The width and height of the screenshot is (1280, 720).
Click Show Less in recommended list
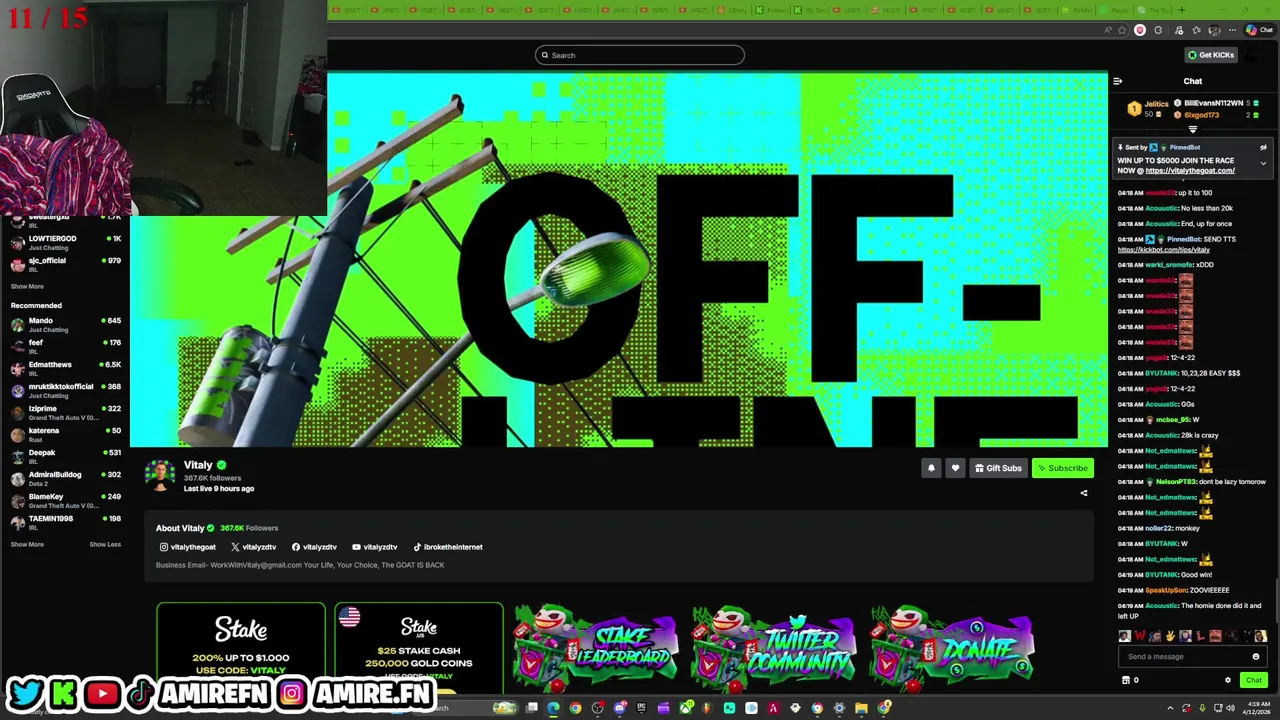[x=105, y=545]
